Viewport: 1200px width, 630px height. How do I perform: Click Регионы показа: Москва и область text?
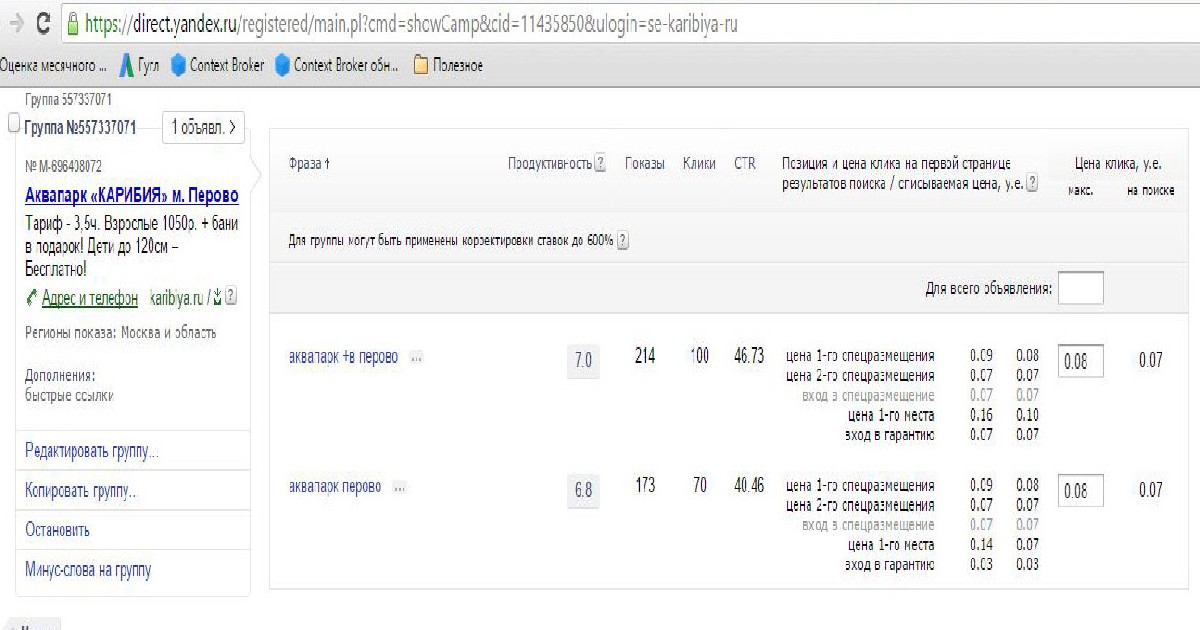(x=120, y=333)
